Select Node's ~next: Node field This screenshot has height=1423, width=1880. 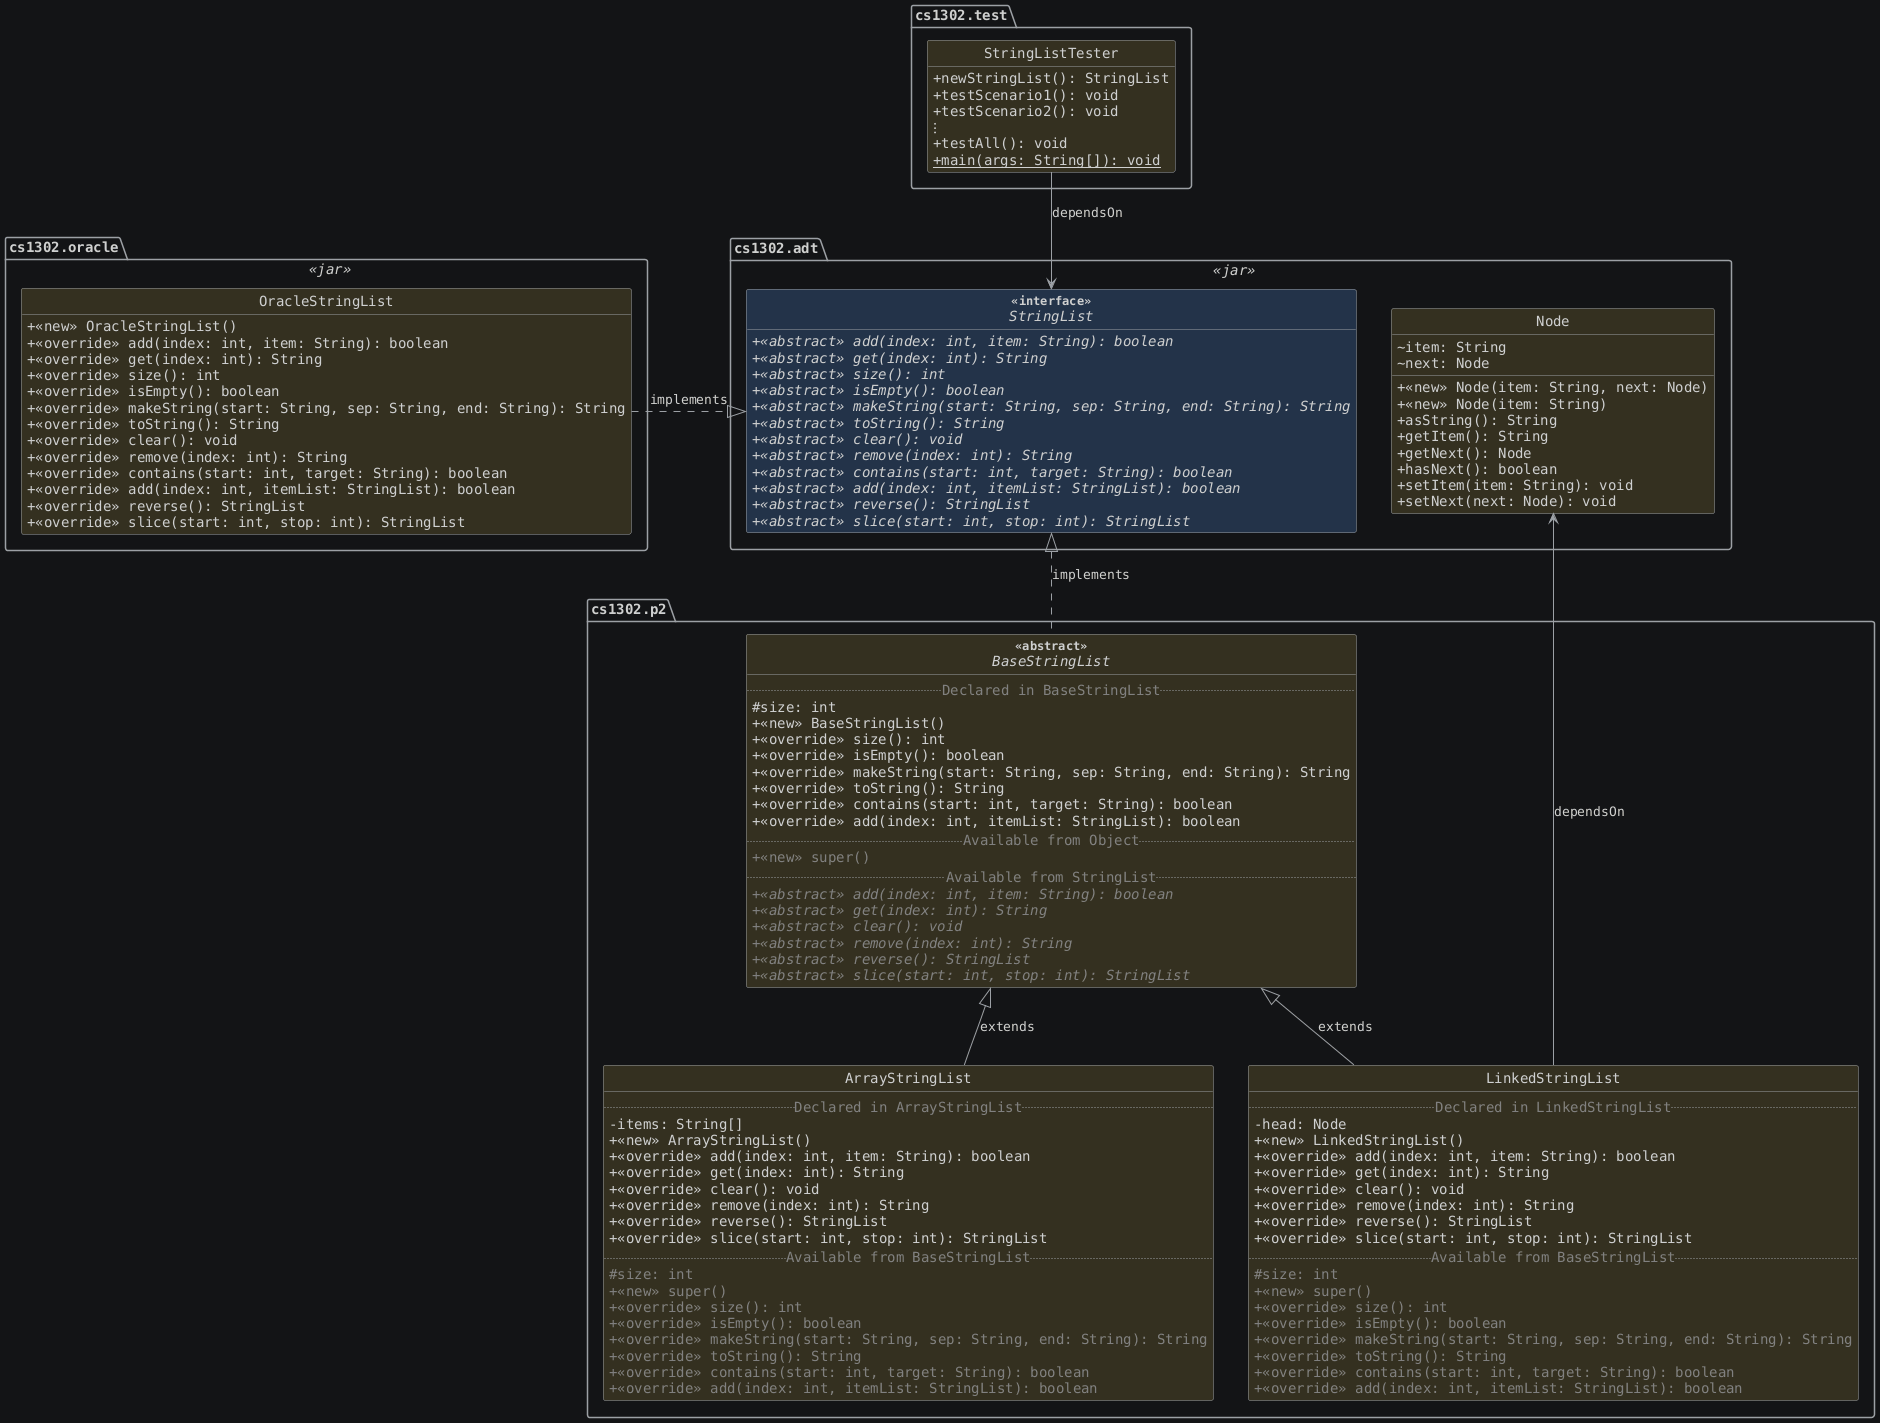click(x=1443, y=364)
